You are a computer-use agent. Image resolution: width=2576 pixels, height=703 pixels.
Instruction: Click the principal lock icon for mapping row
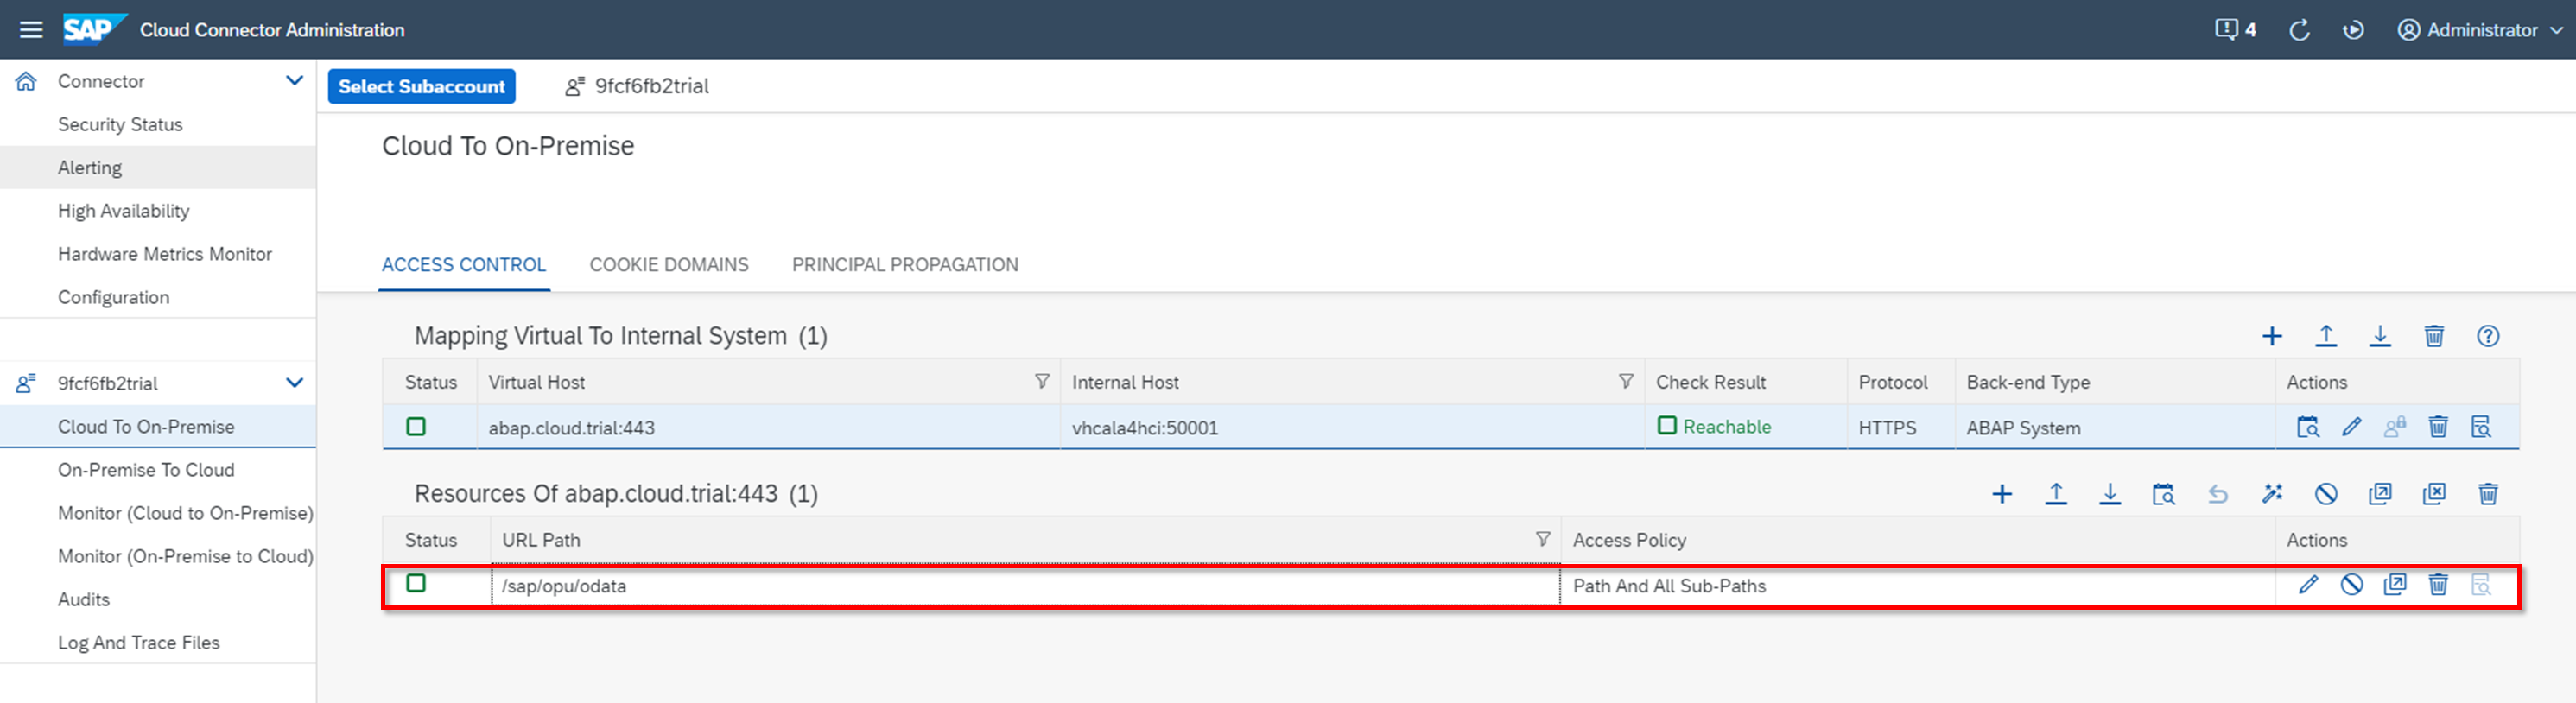(2395, 427)
